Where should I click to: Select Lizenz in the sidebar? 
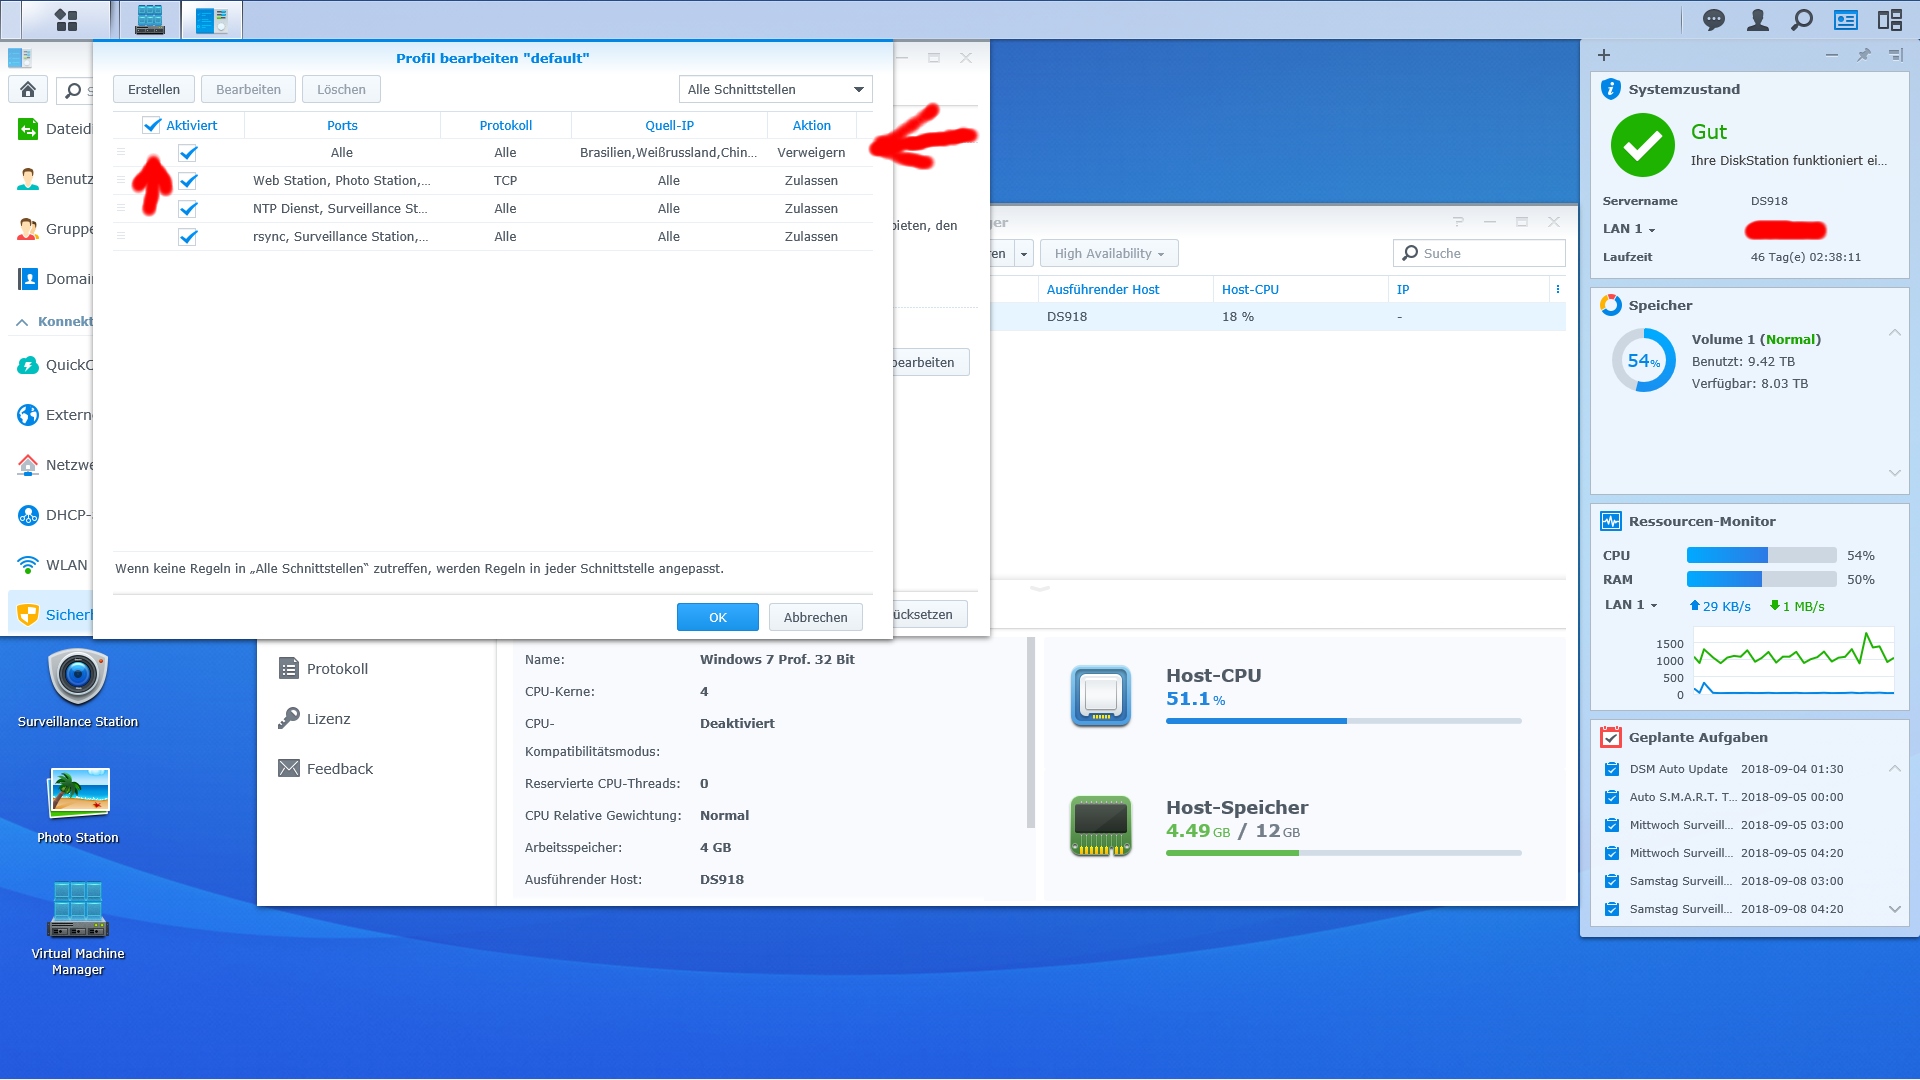point(328,719)
